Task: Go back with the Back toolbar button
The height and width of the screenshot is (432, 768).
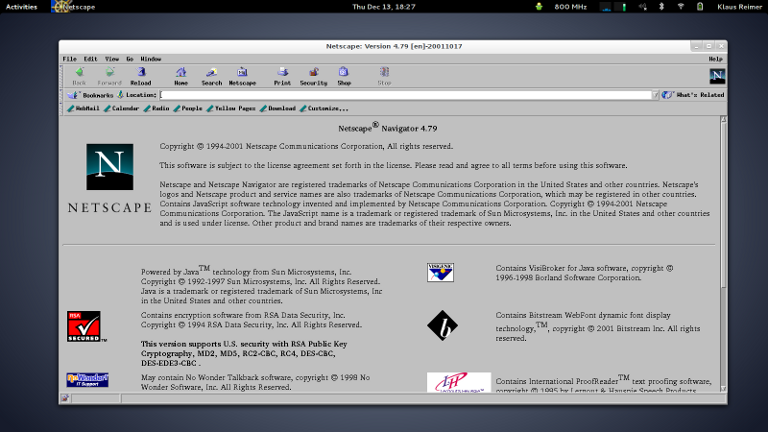Action: pyautogui.click(x=79, y=76)
